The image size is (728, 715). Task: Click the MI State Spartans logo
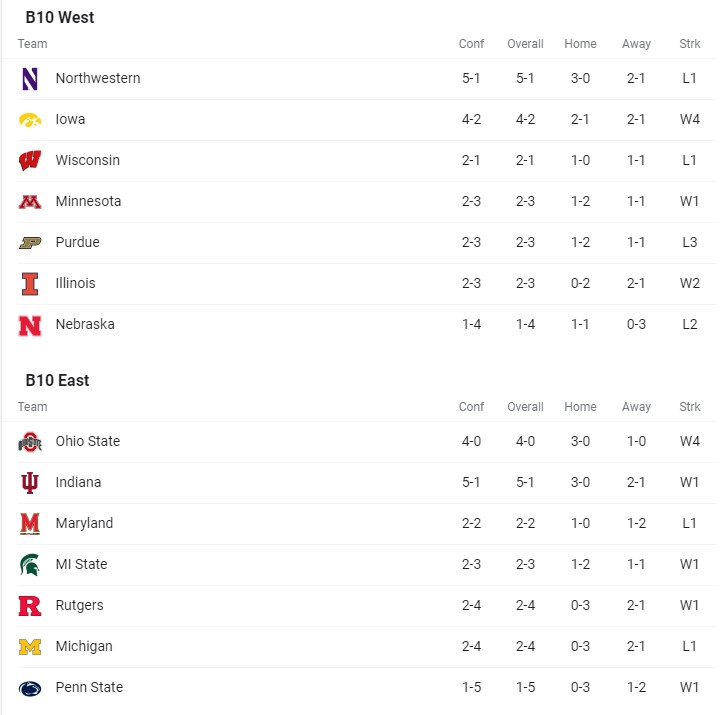tap(30, 565)
